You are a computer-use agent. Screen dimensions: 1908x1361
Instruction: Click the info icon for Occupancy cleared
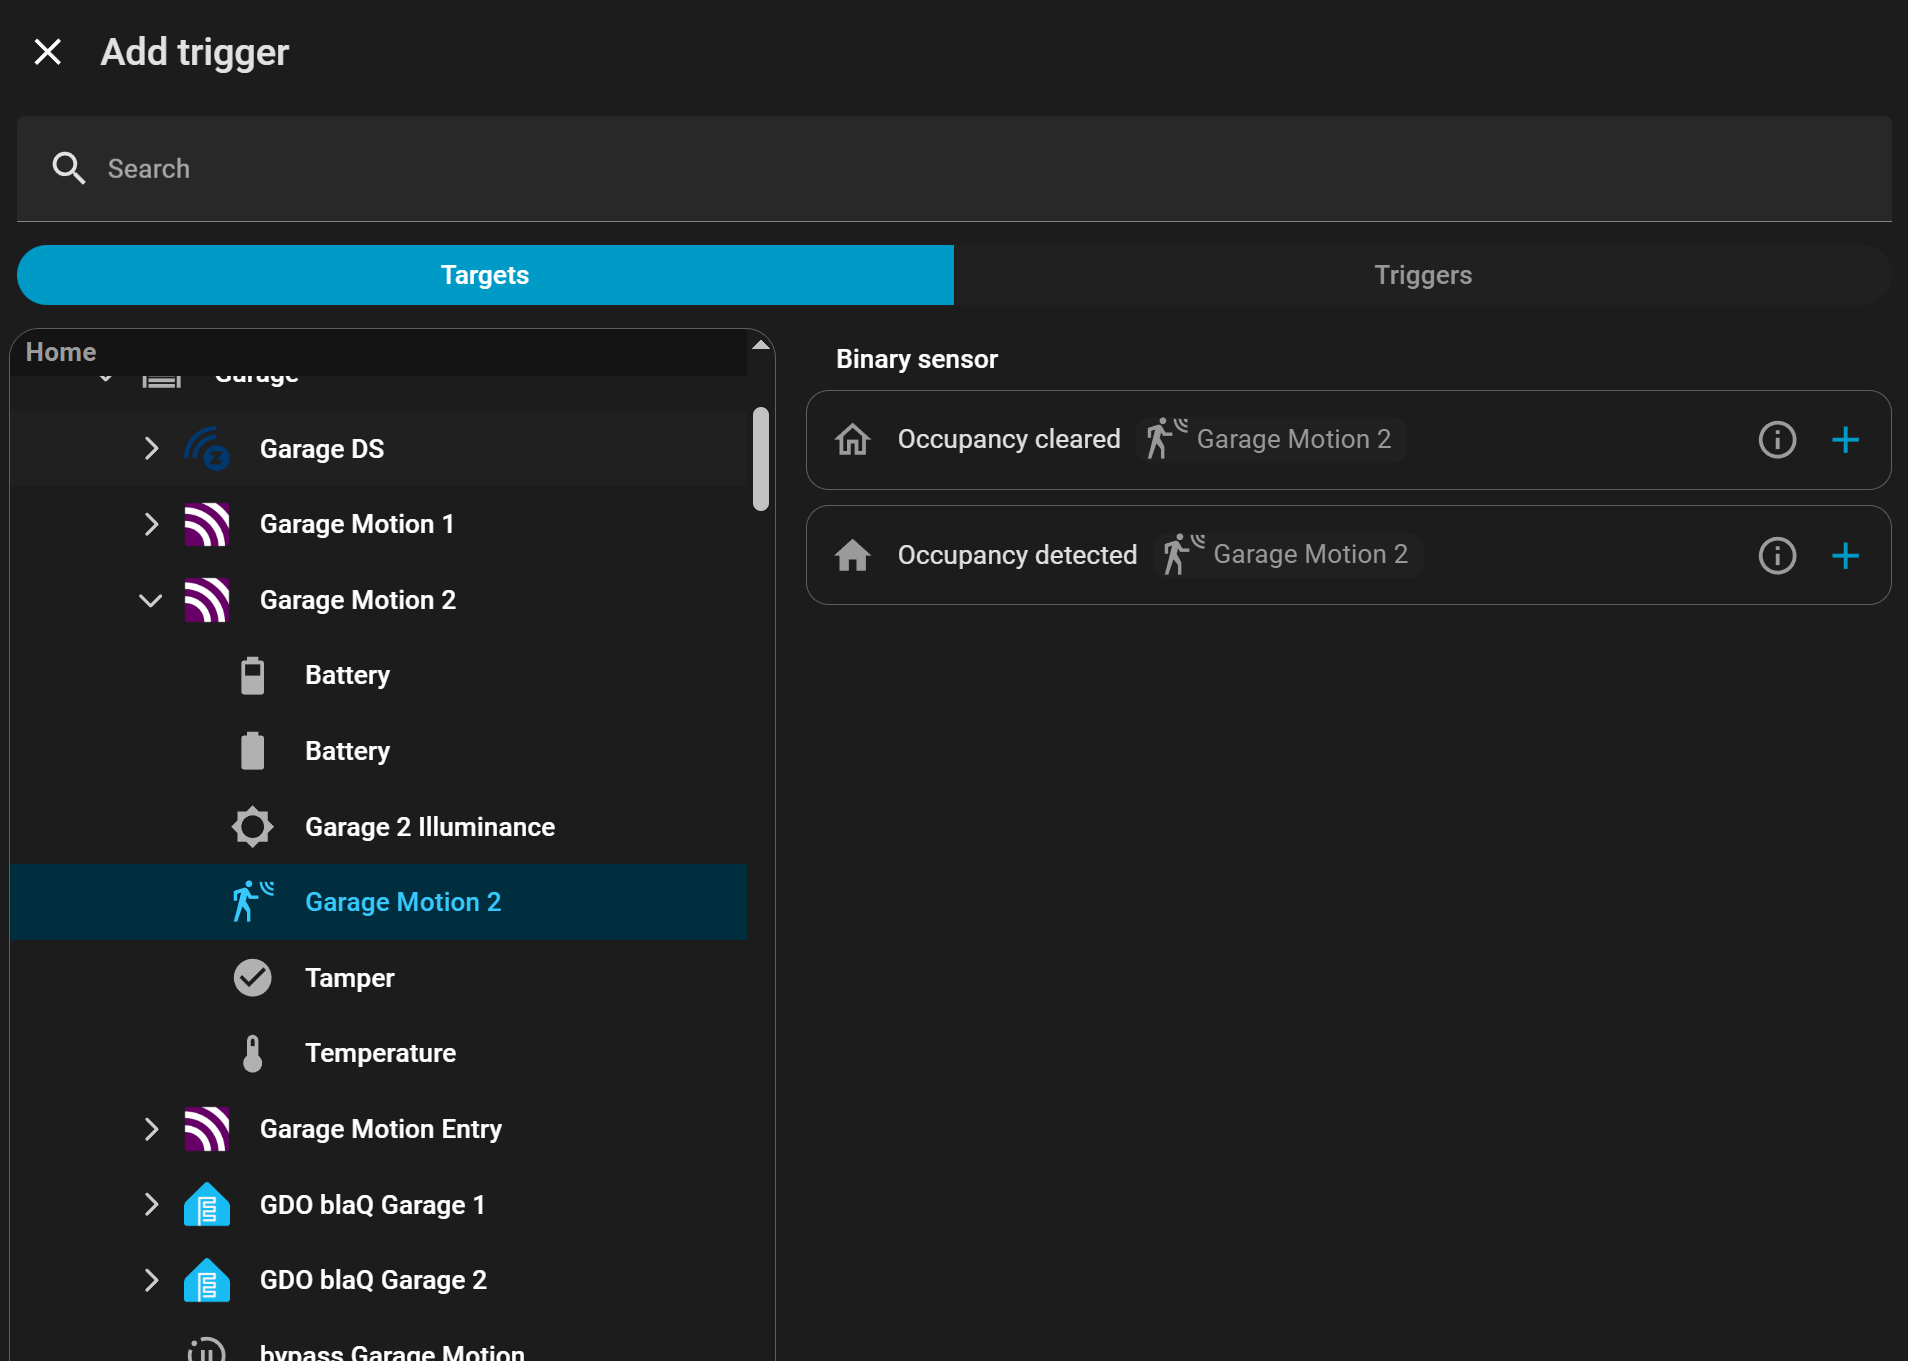click(1777, 440)
